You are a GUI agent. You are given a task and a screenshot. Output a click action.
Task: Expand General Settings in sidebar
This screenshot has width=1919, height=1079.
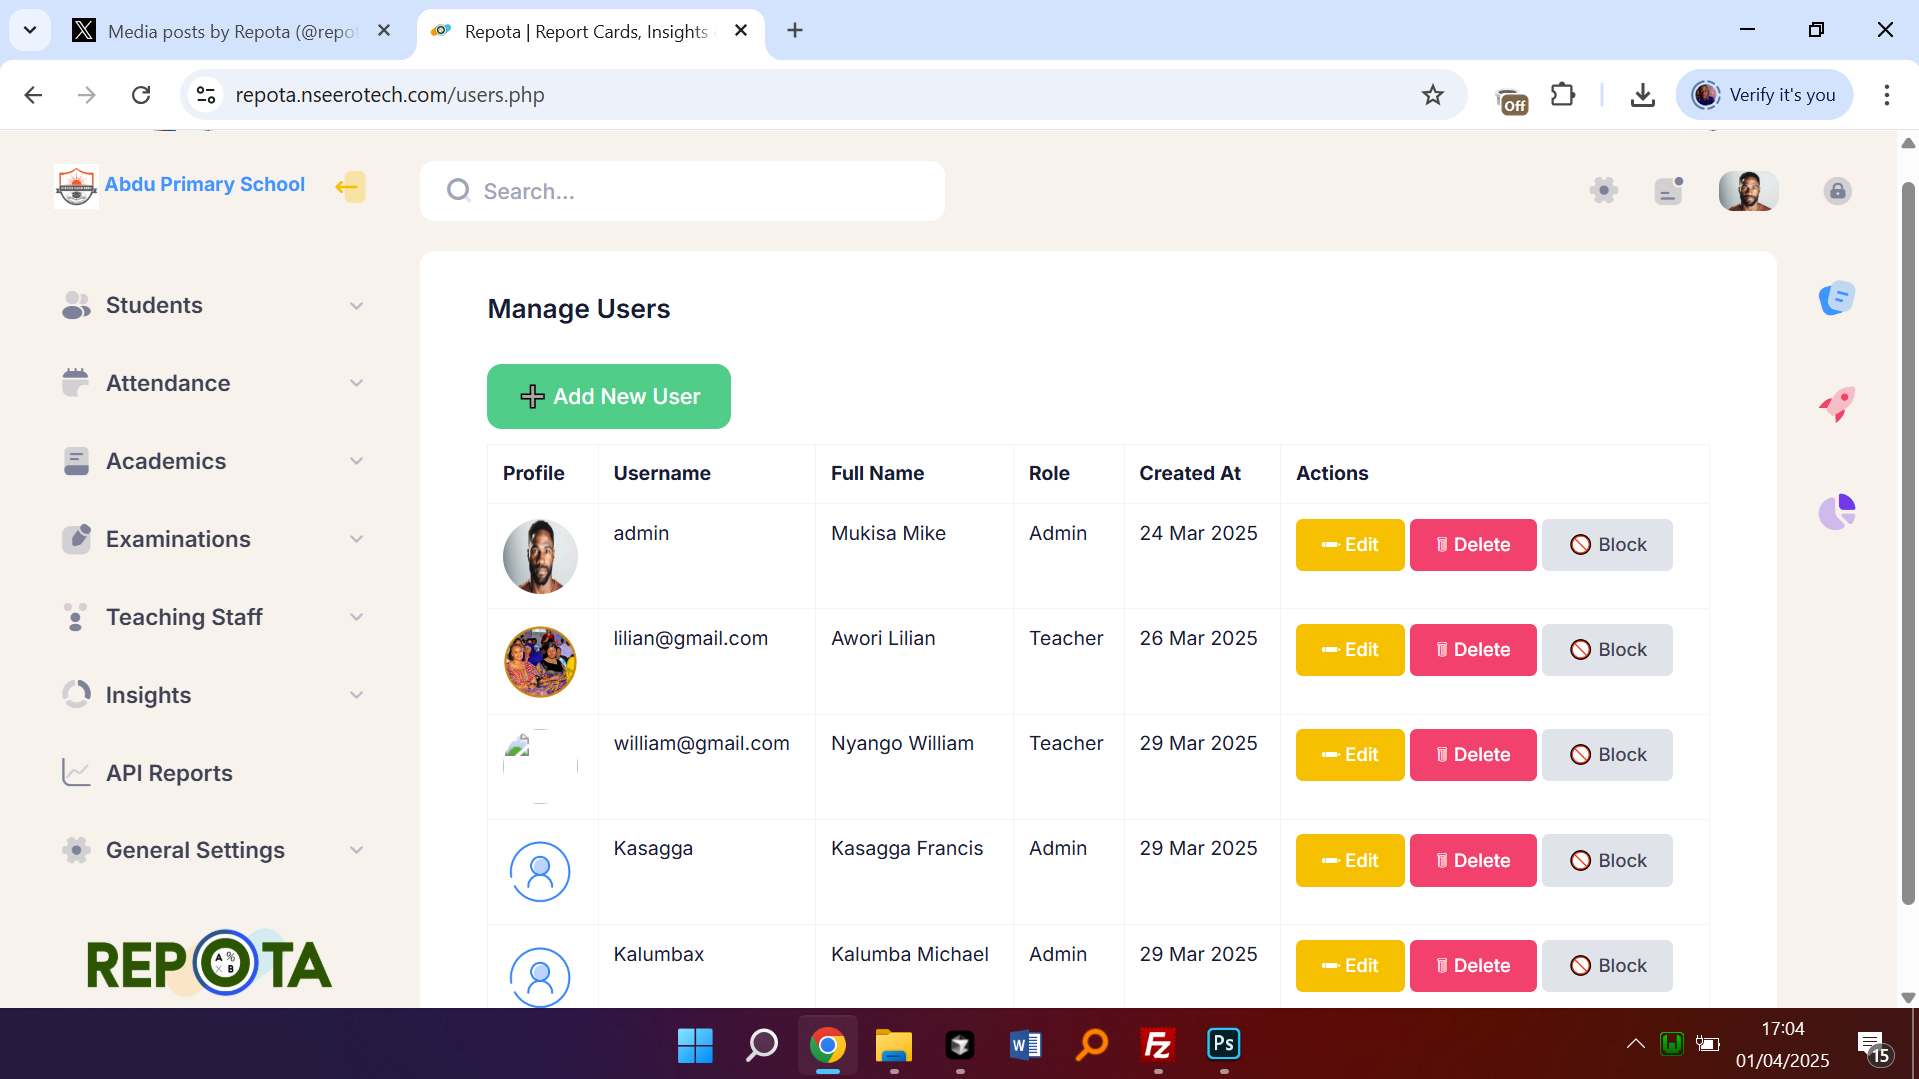pos(212,851)
